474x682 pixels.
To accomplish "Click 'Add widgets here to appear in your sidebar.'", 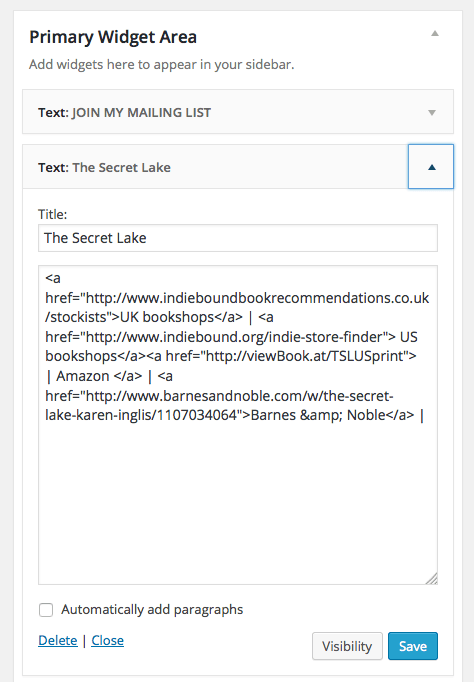I will [x=162, y=65].
